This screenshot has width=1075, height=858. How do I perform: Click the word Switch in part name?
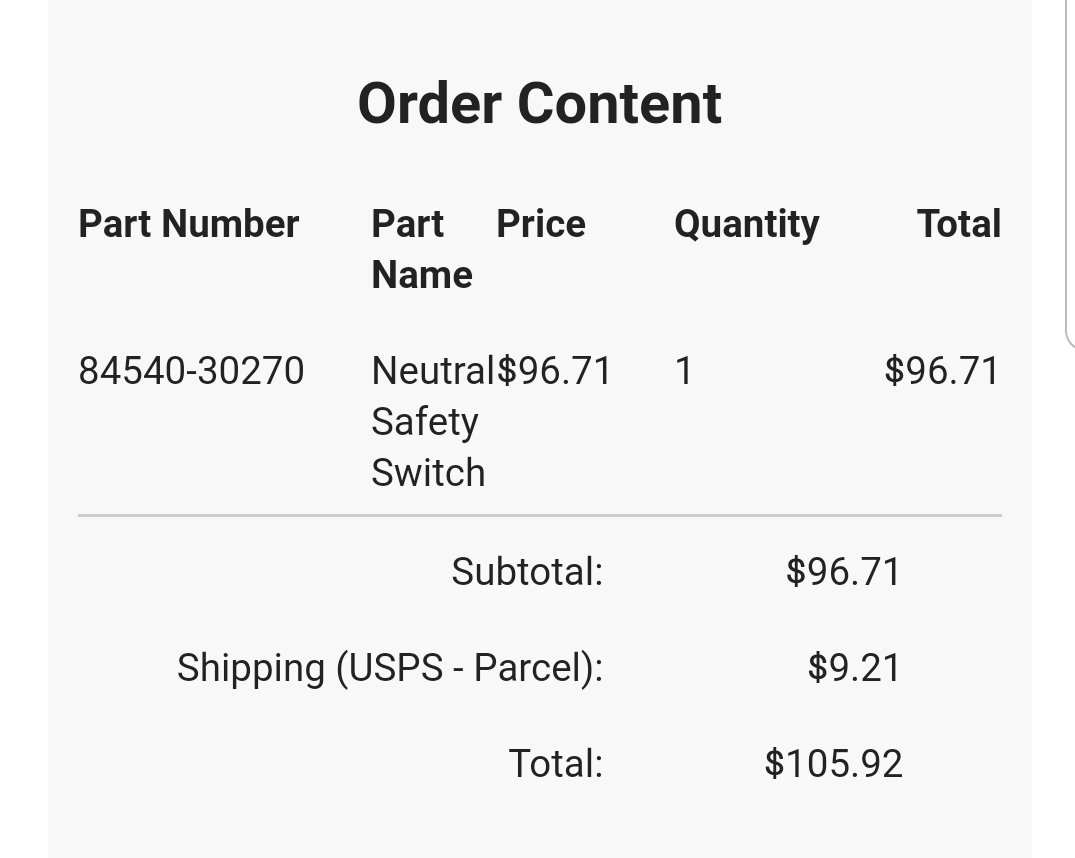(428, 473)
